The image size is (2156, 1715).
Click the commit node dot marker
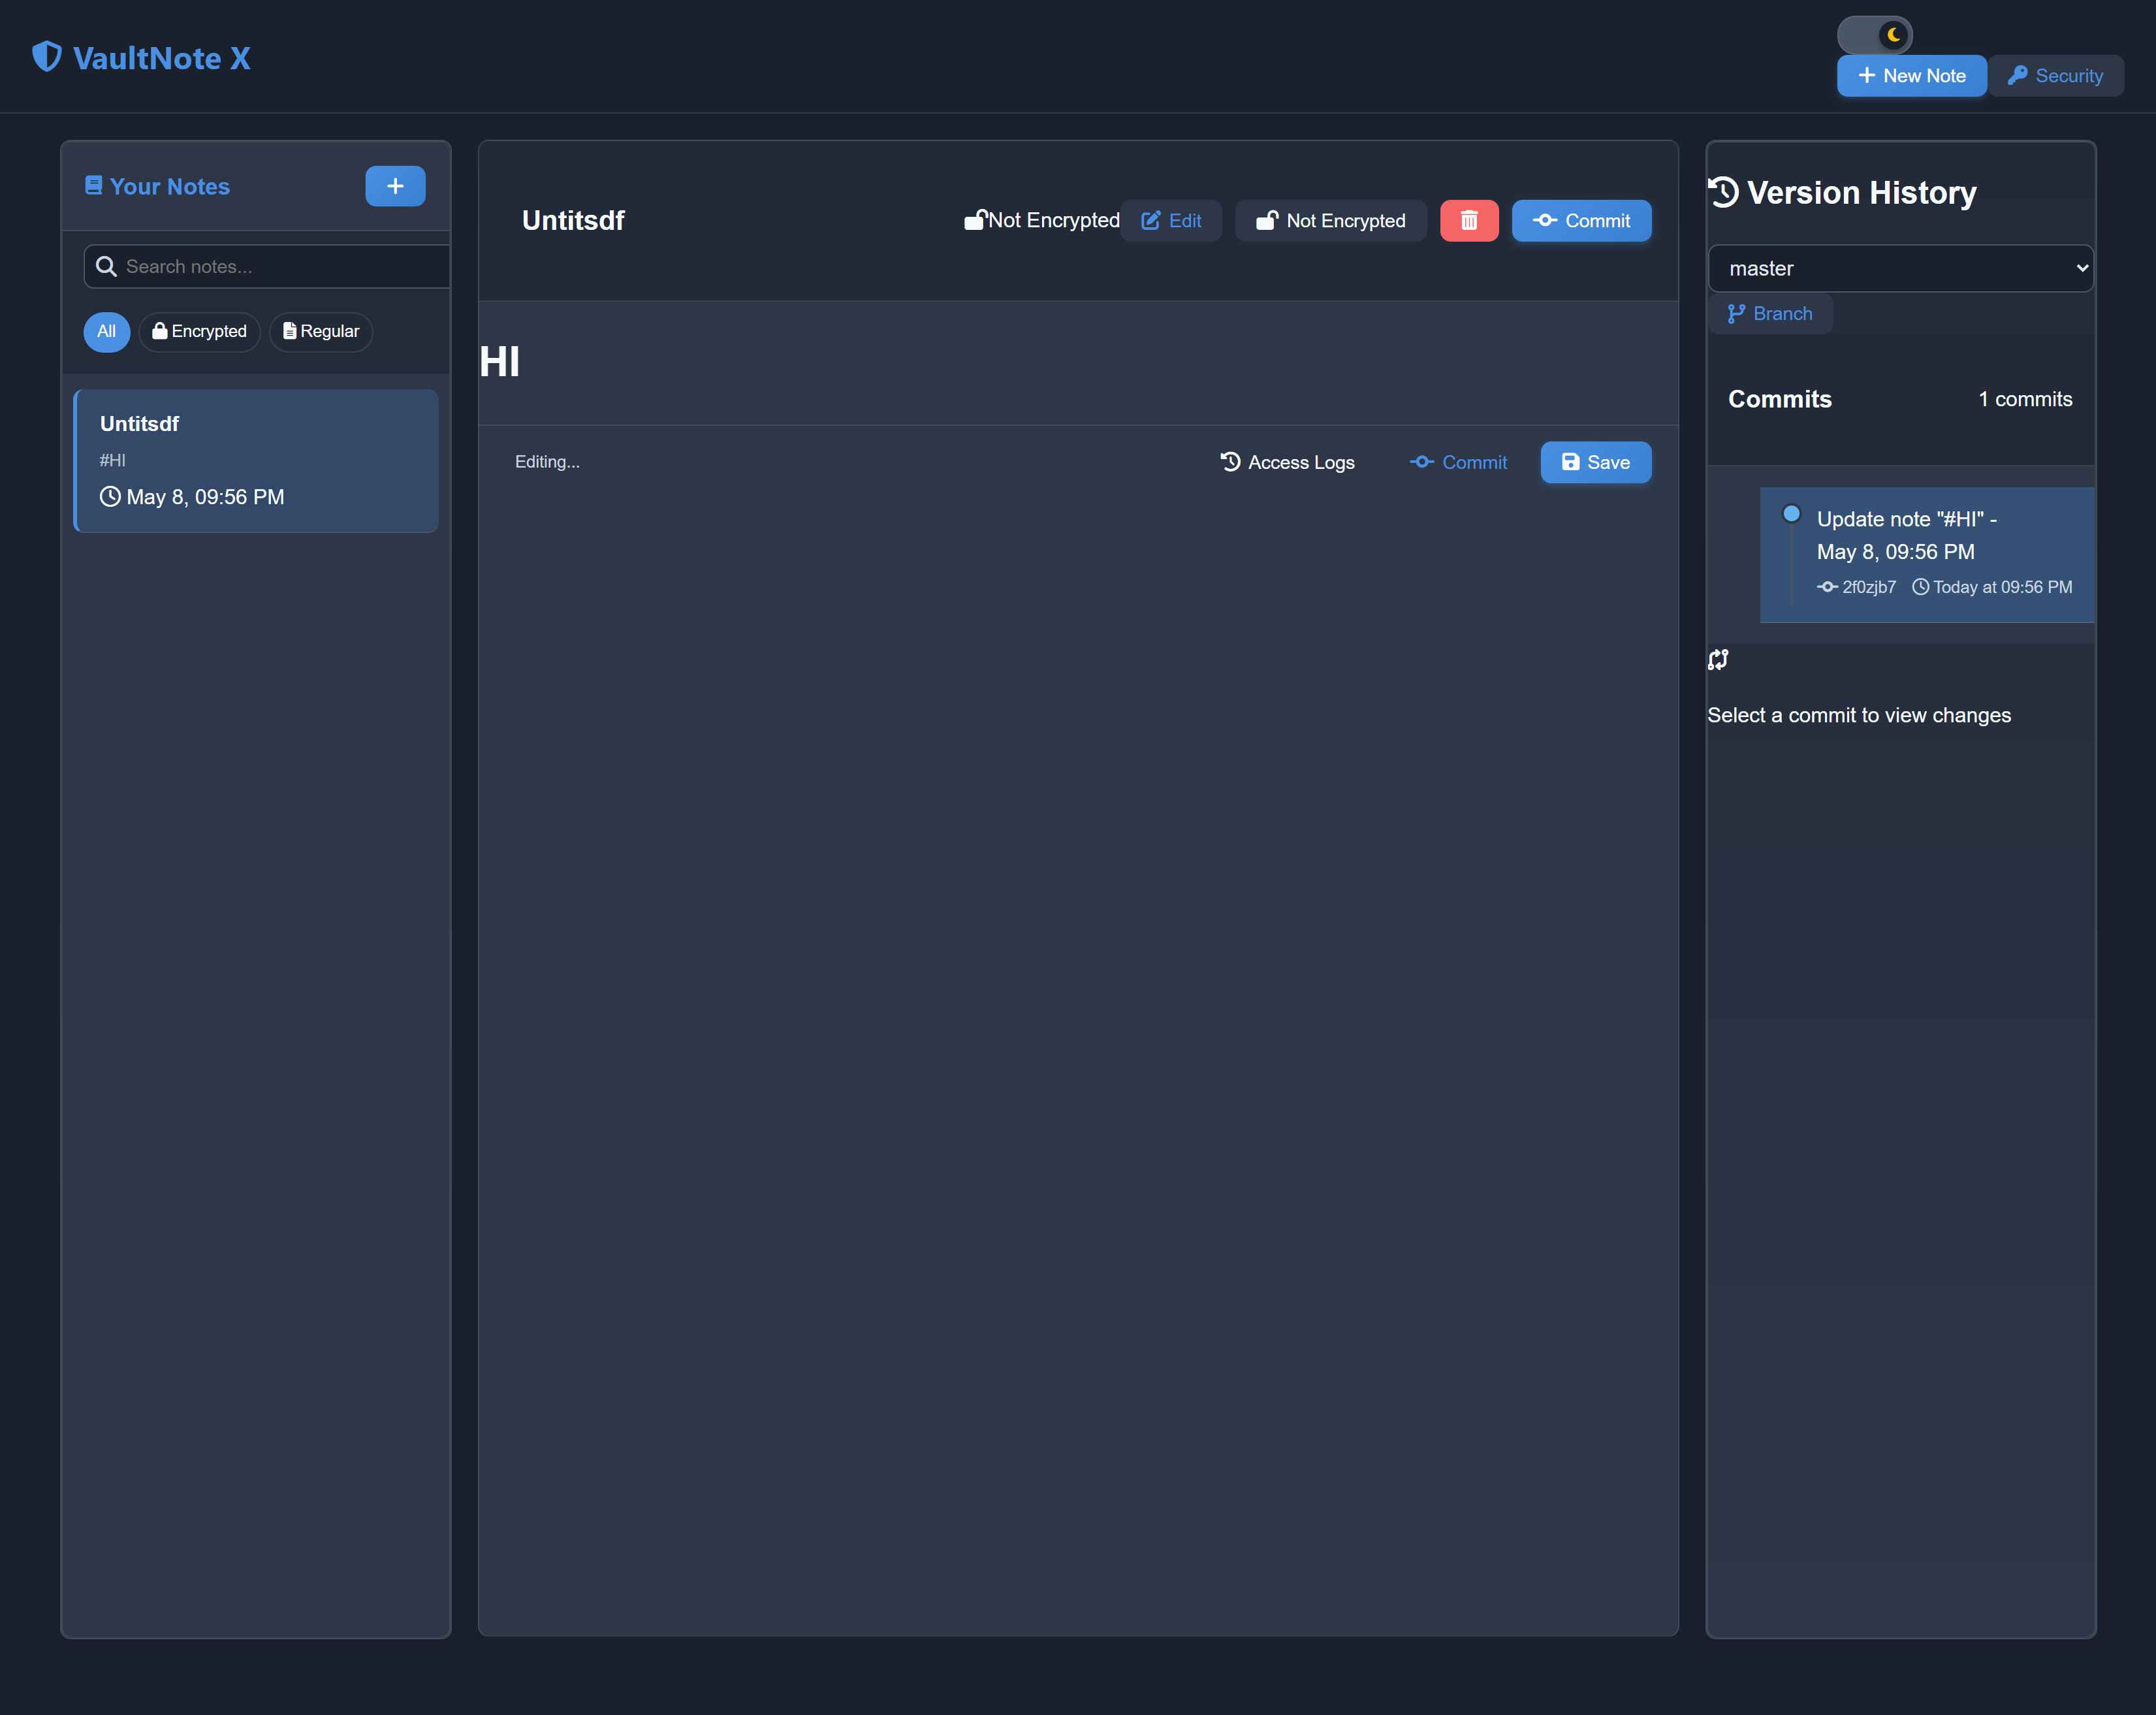pos(1791,514)
